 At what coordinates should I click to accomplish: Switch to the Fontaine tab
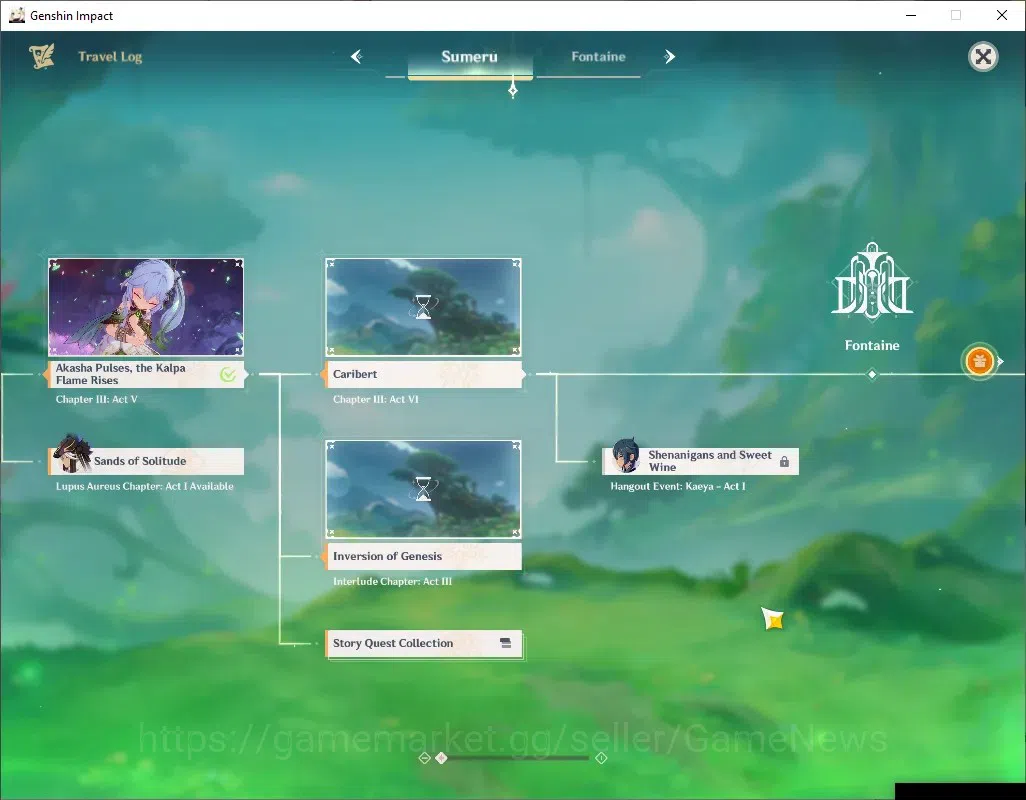point(598,57)
